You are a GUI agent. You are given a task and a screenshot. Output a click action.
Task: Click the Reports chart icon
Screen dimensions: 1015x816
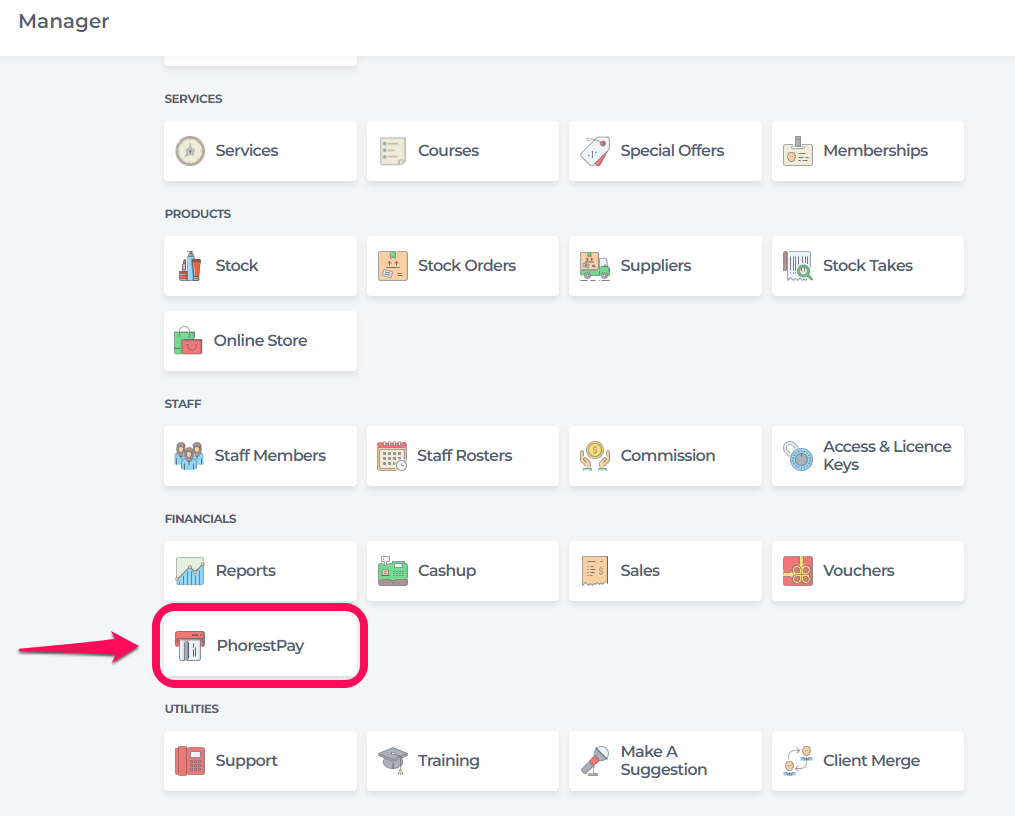tap(190, 571)
